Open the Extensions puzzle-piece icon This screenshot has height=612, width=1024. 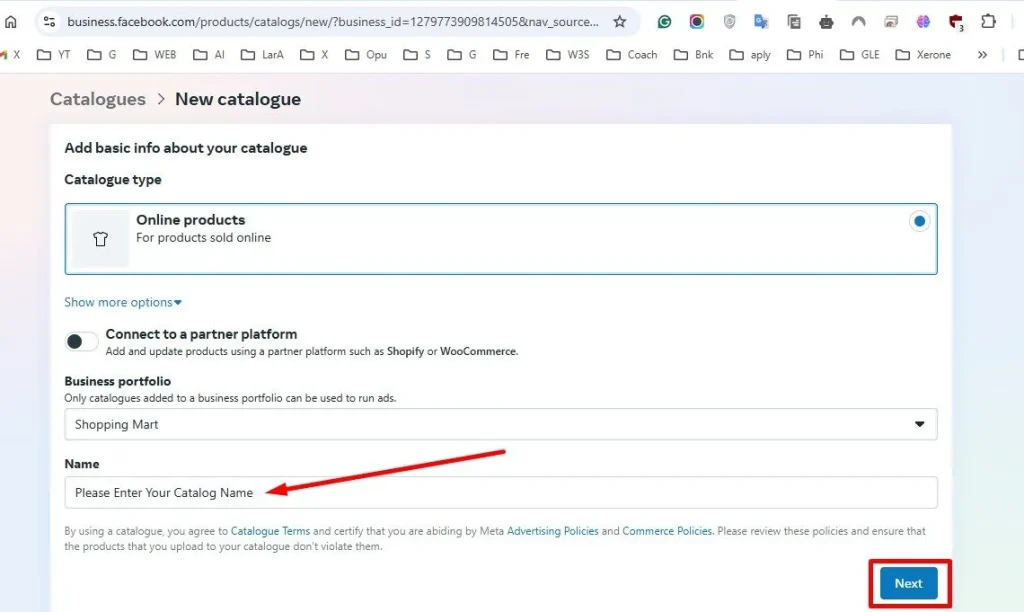[988, 22]
